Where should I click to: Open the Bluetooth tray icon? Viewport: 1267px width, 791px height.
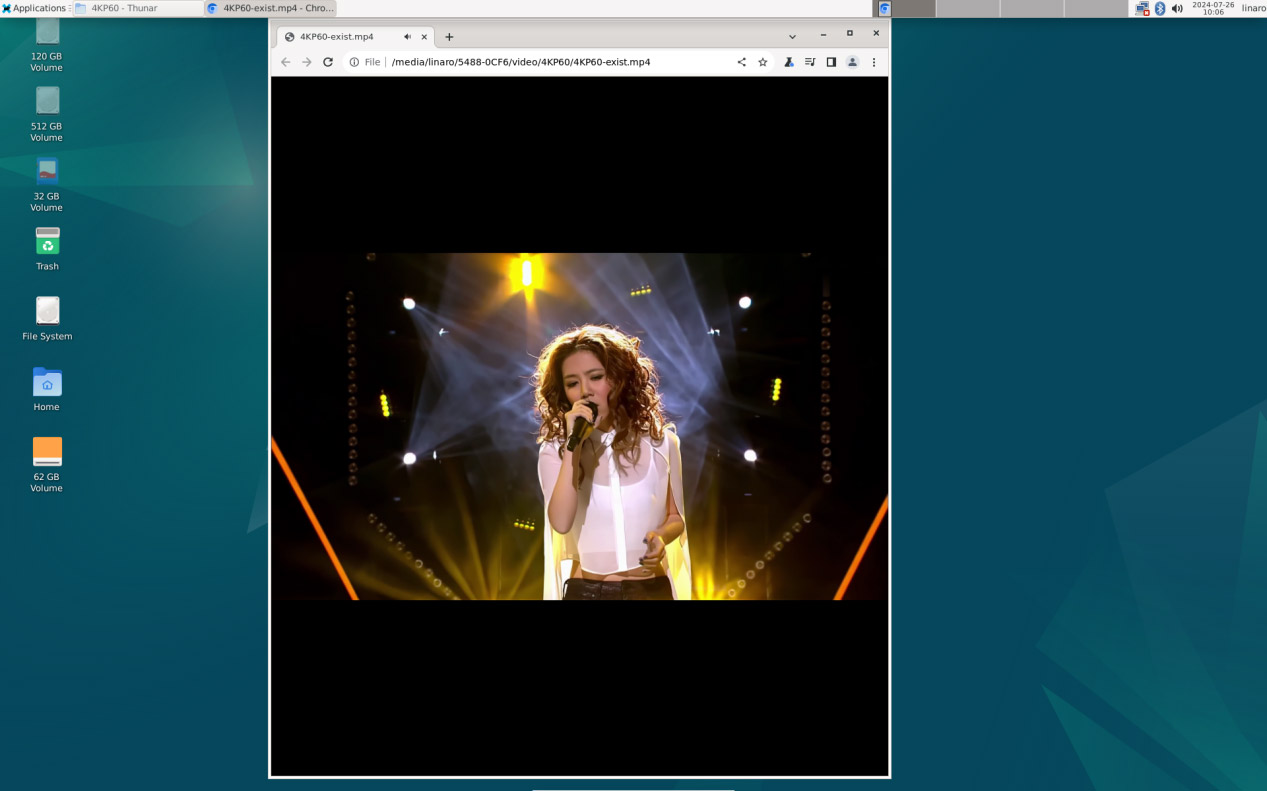coord(1160,8)
